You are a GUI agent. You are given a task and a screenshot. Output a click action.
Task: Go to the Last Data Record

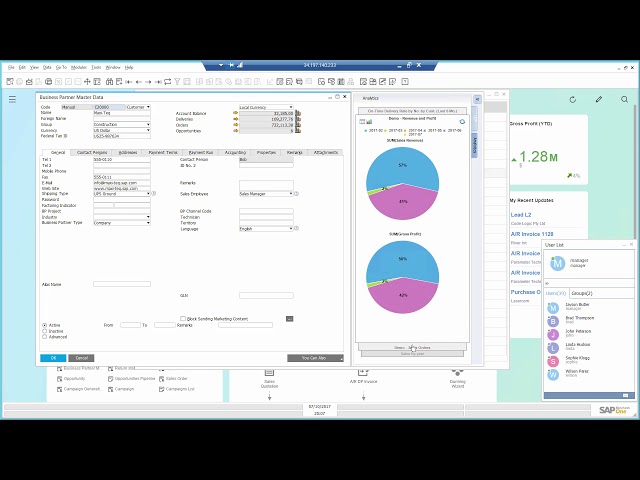click(x=158, y=82)
